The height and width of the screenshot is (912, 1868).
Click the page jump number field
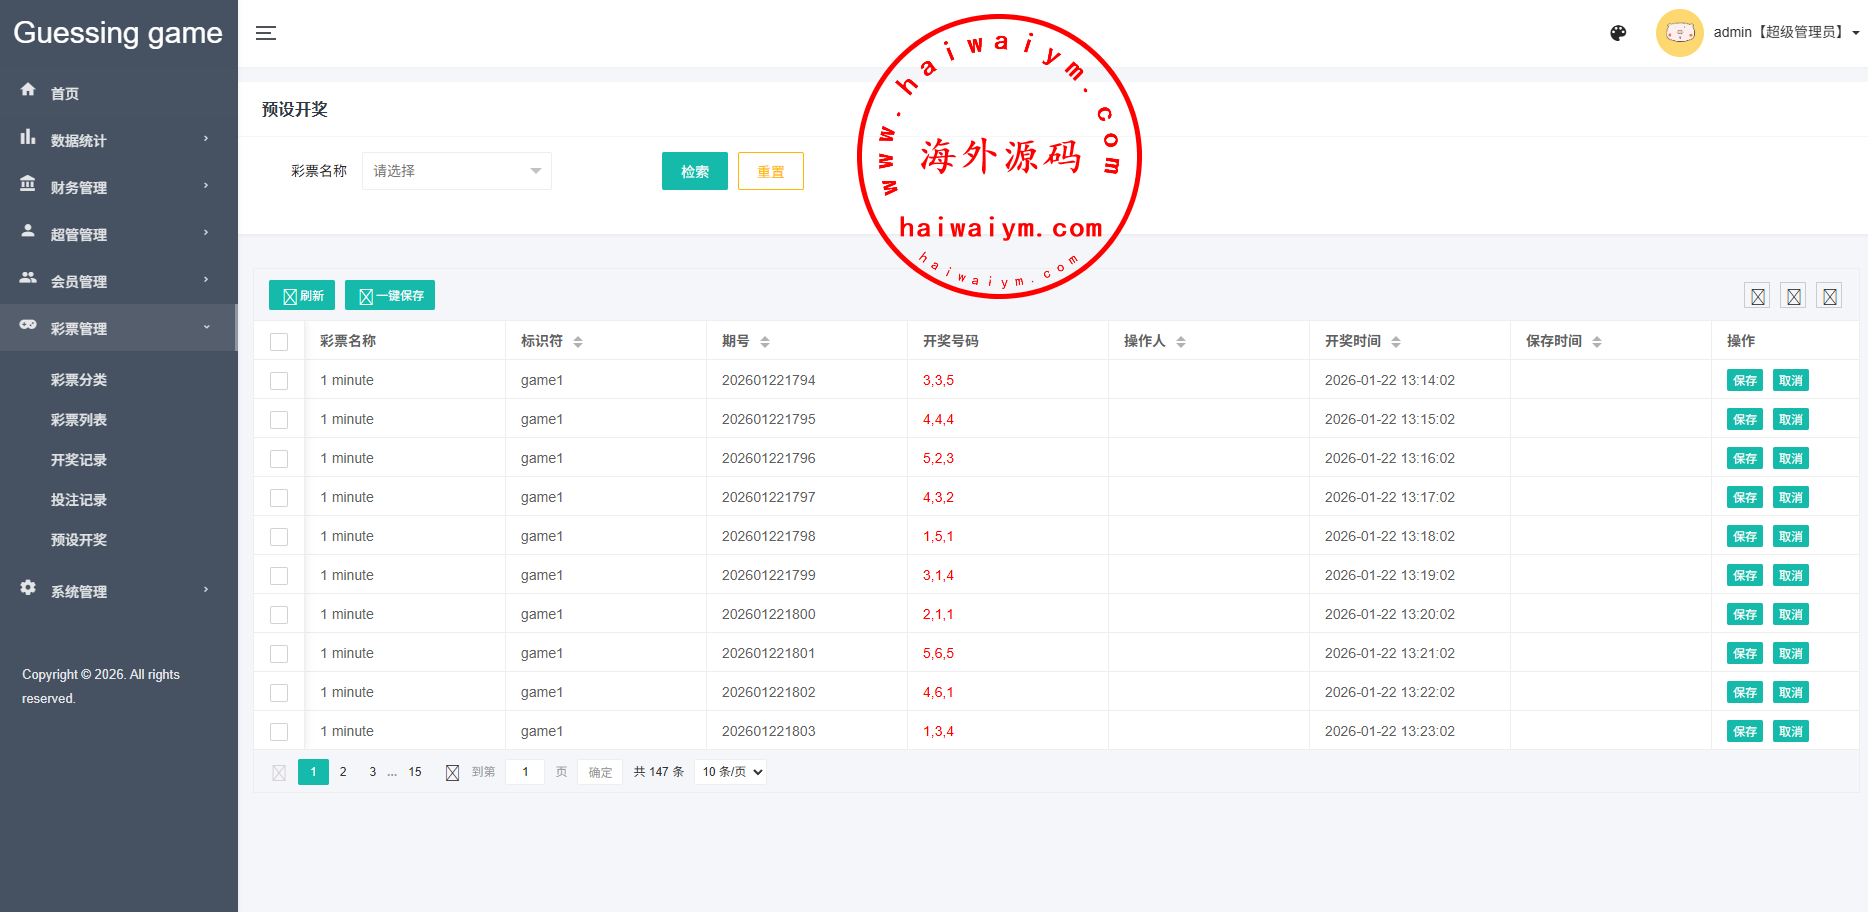click(x=525, y=772)
